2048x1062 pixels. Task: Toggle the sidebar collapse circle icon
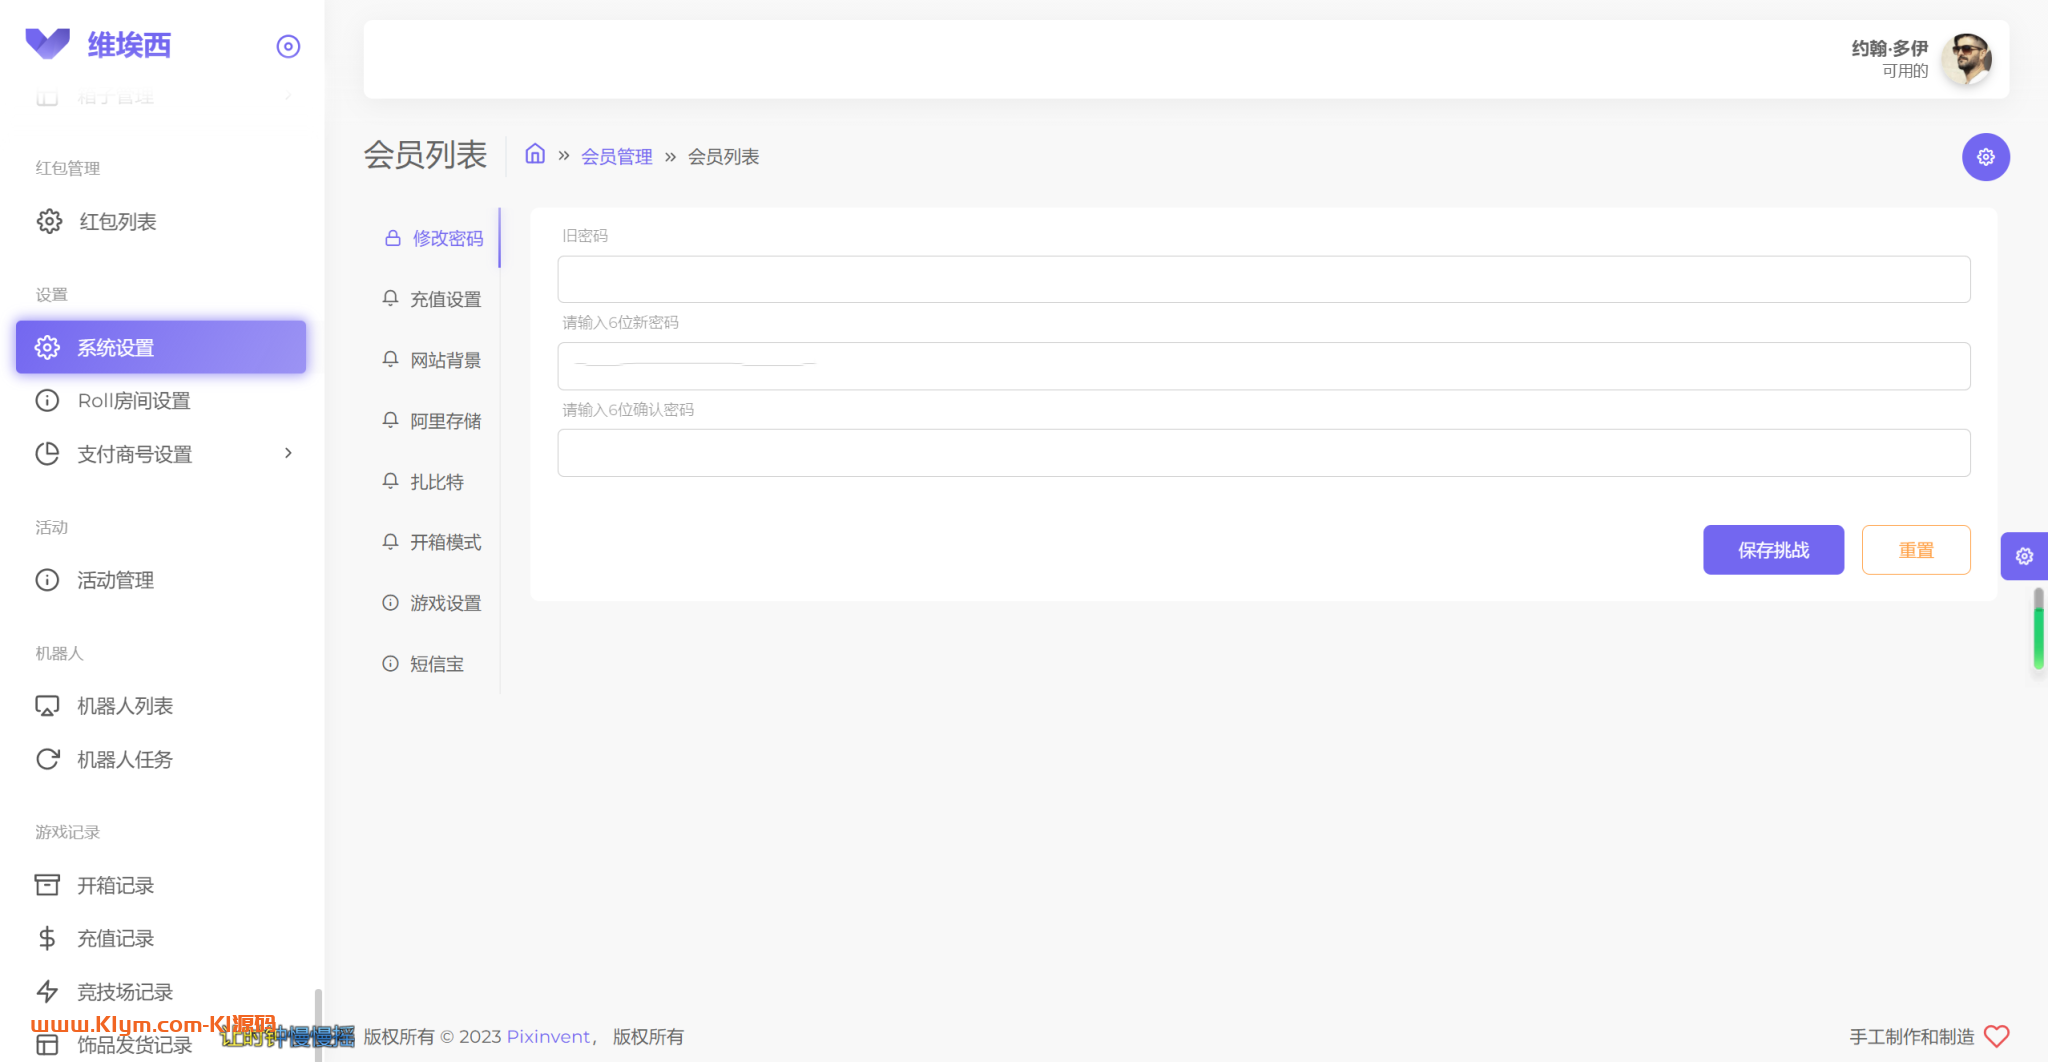click(288, 46)
